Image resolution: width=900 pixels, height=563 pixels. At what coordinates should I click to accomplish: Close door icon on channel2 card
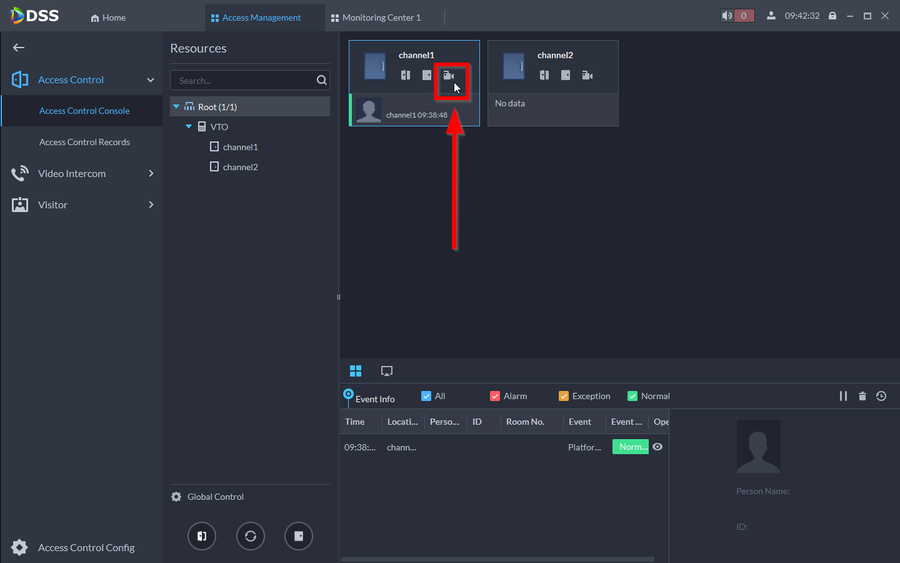click(x=565, y=75)
